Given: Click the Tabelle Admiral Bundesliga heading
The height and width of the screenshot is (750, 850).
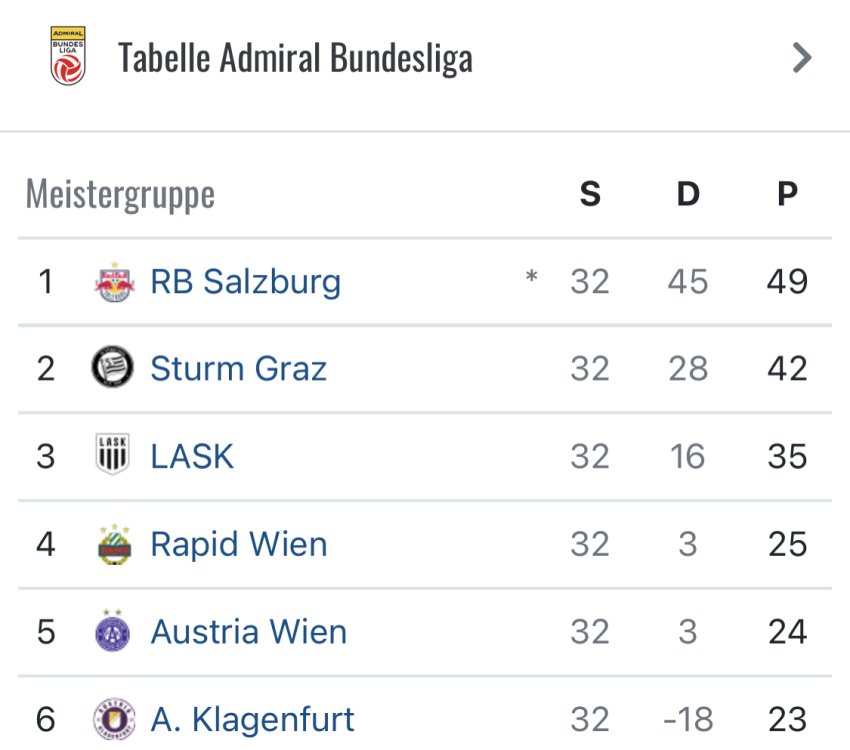Looking at the screenshot, I should (295, 58).
